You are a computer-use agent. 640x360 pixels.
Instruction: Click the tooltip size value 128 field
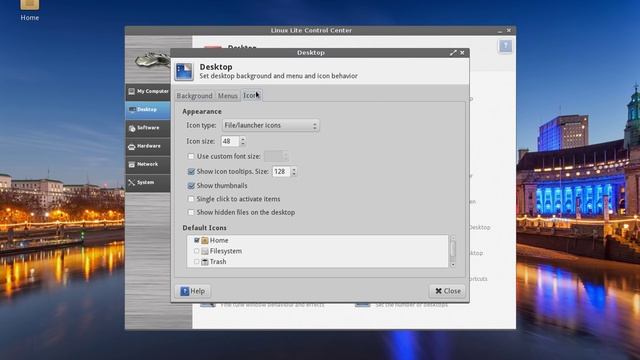[281, 171]
